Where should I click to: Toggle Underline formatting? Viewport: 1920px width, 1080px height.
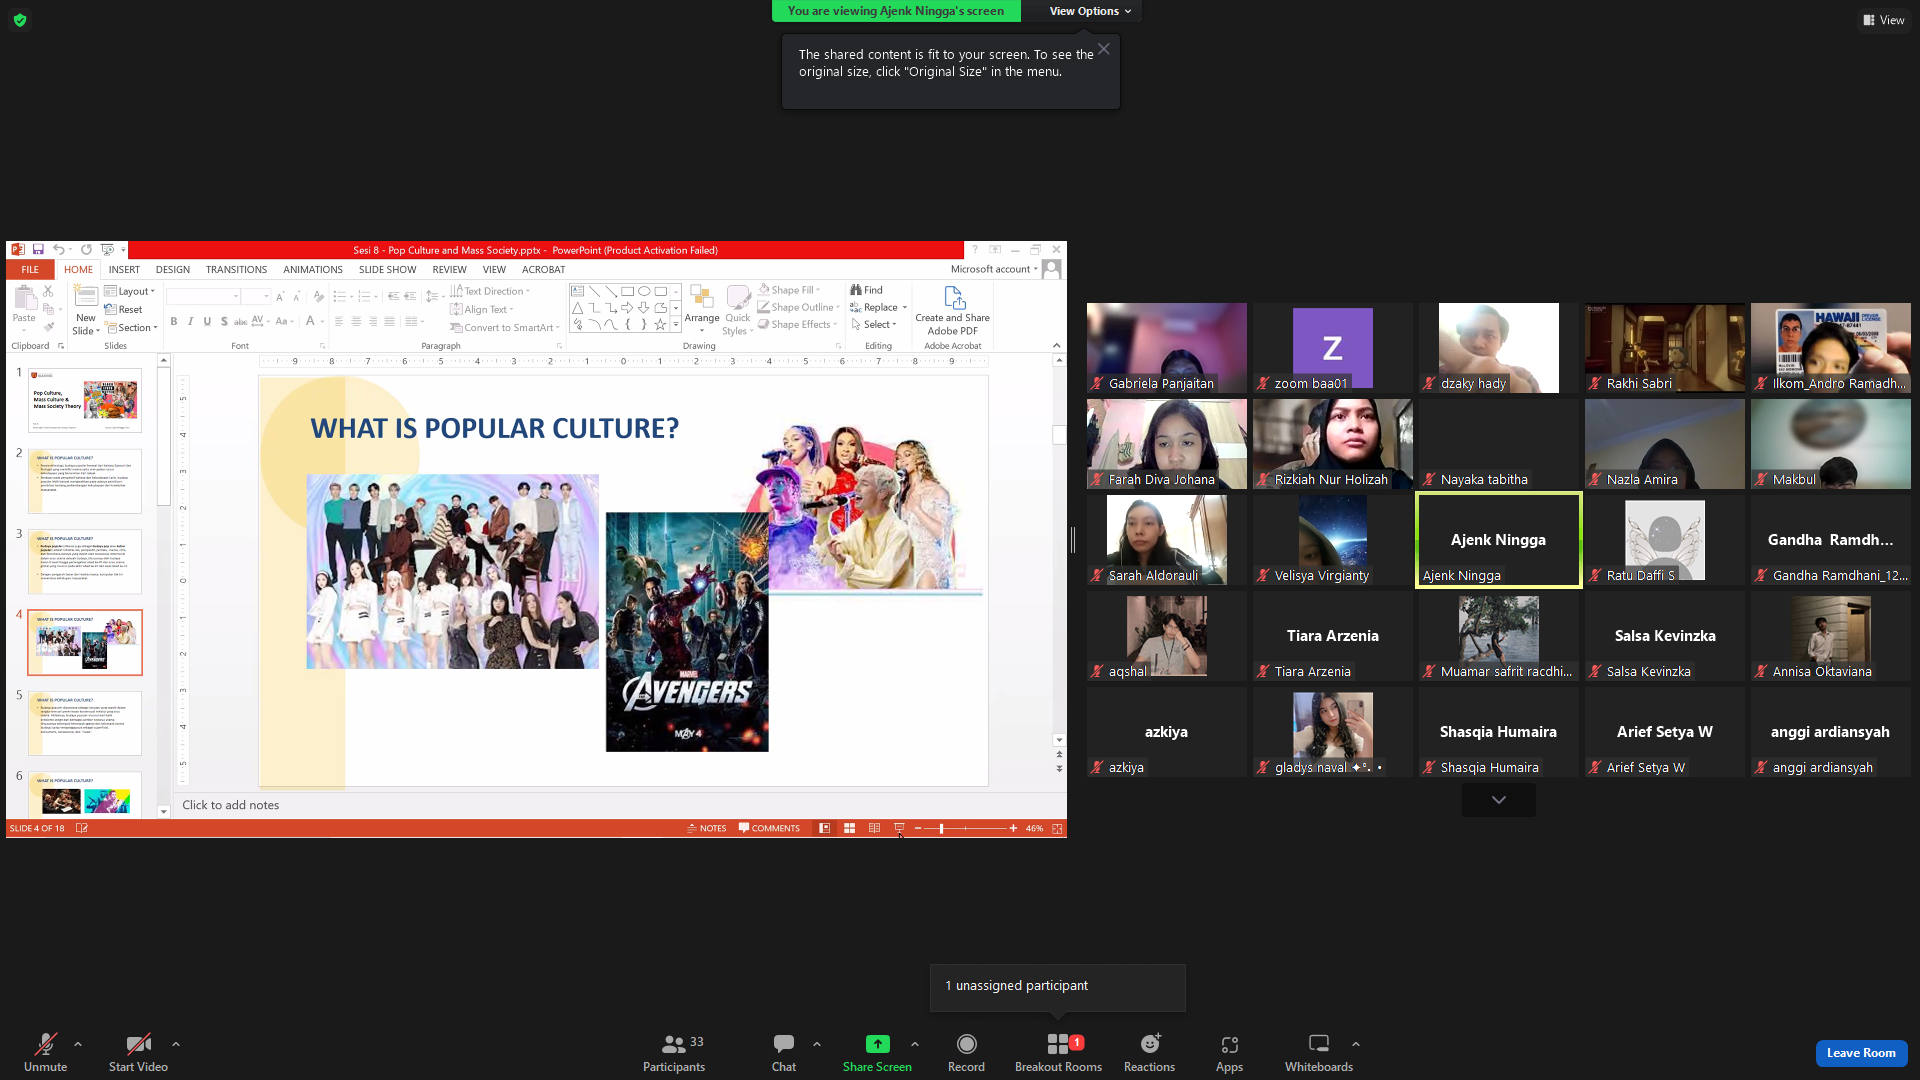(x=207, y=322)
